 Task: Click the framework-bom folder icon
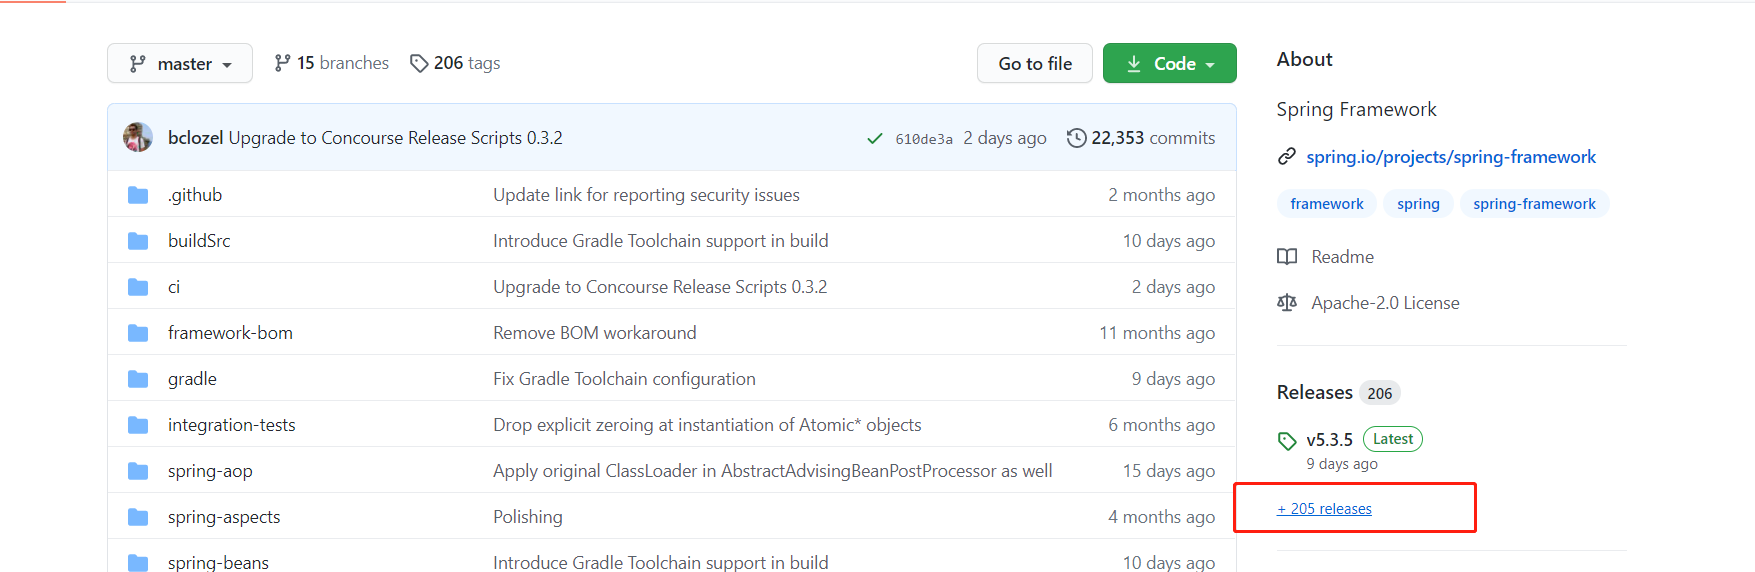138,333
